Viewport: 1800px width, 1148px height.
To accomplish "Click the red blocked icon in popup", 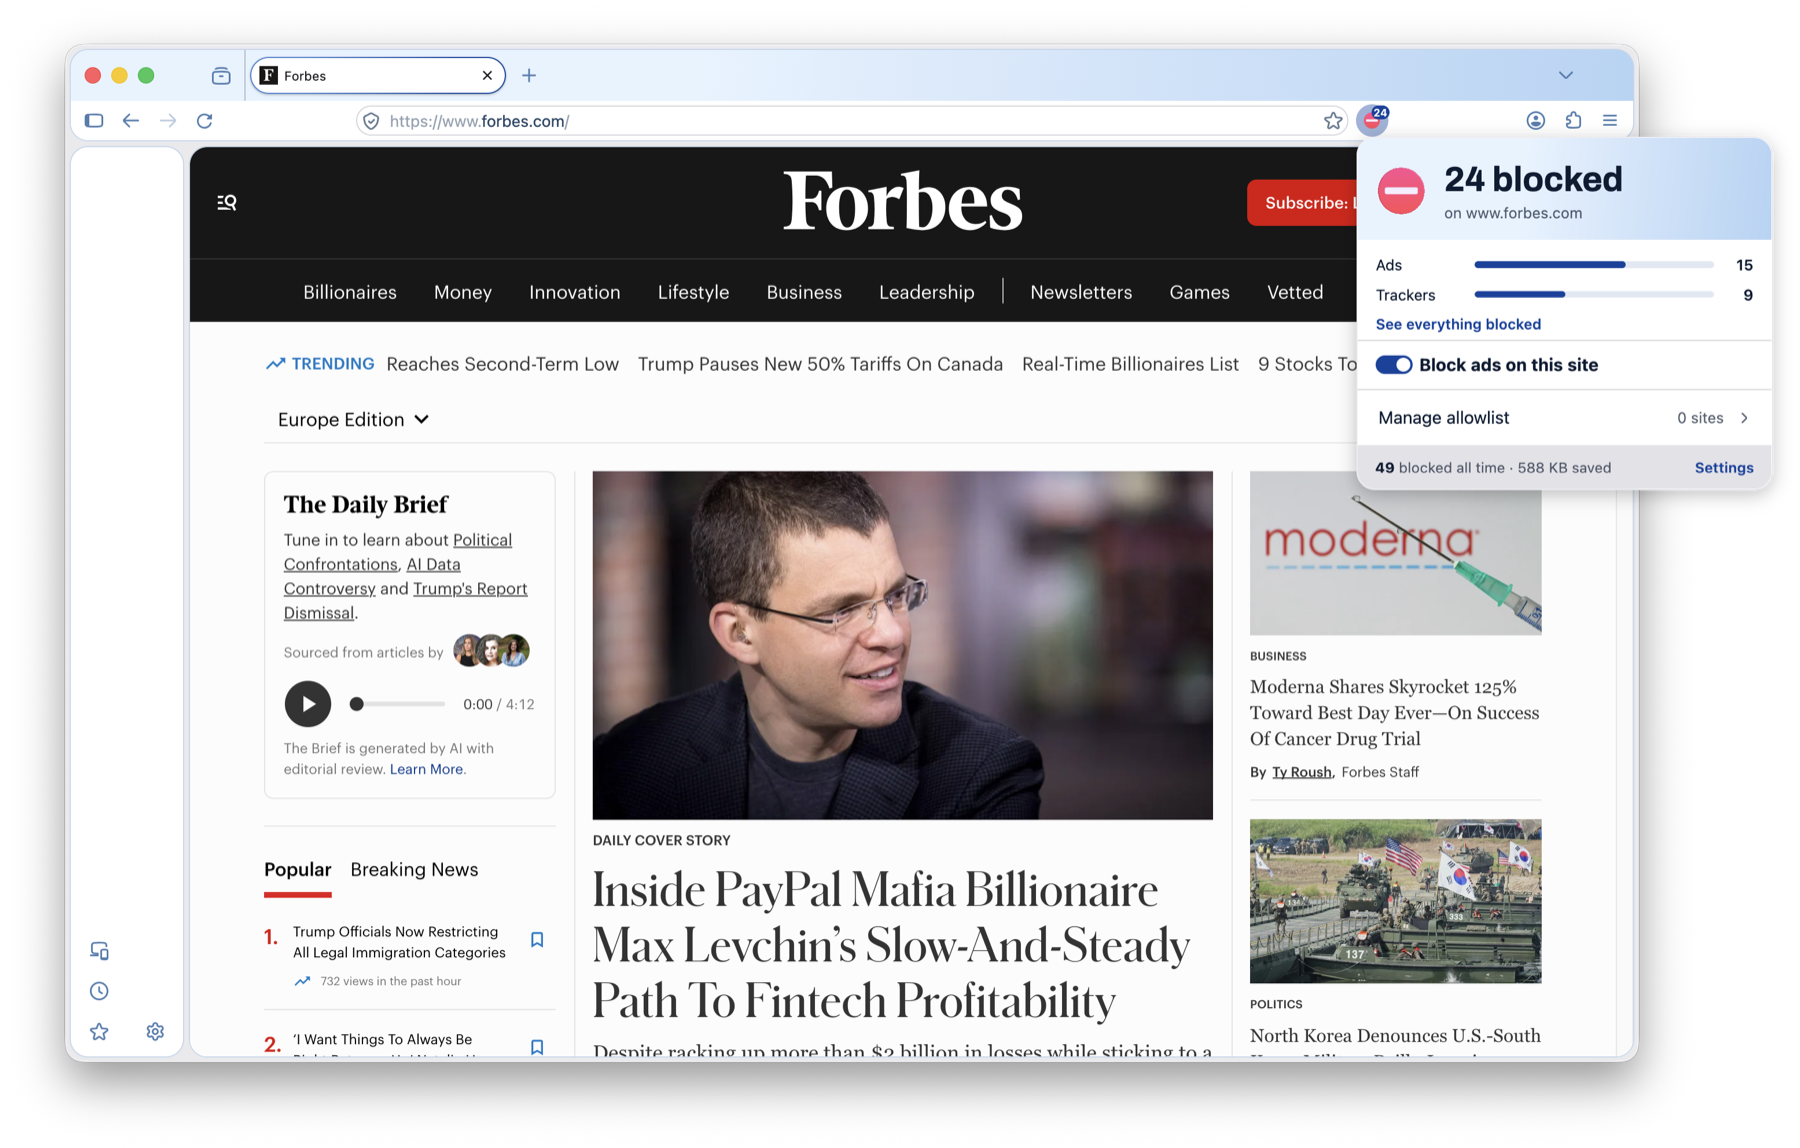I will click(x=1401, y=190).
